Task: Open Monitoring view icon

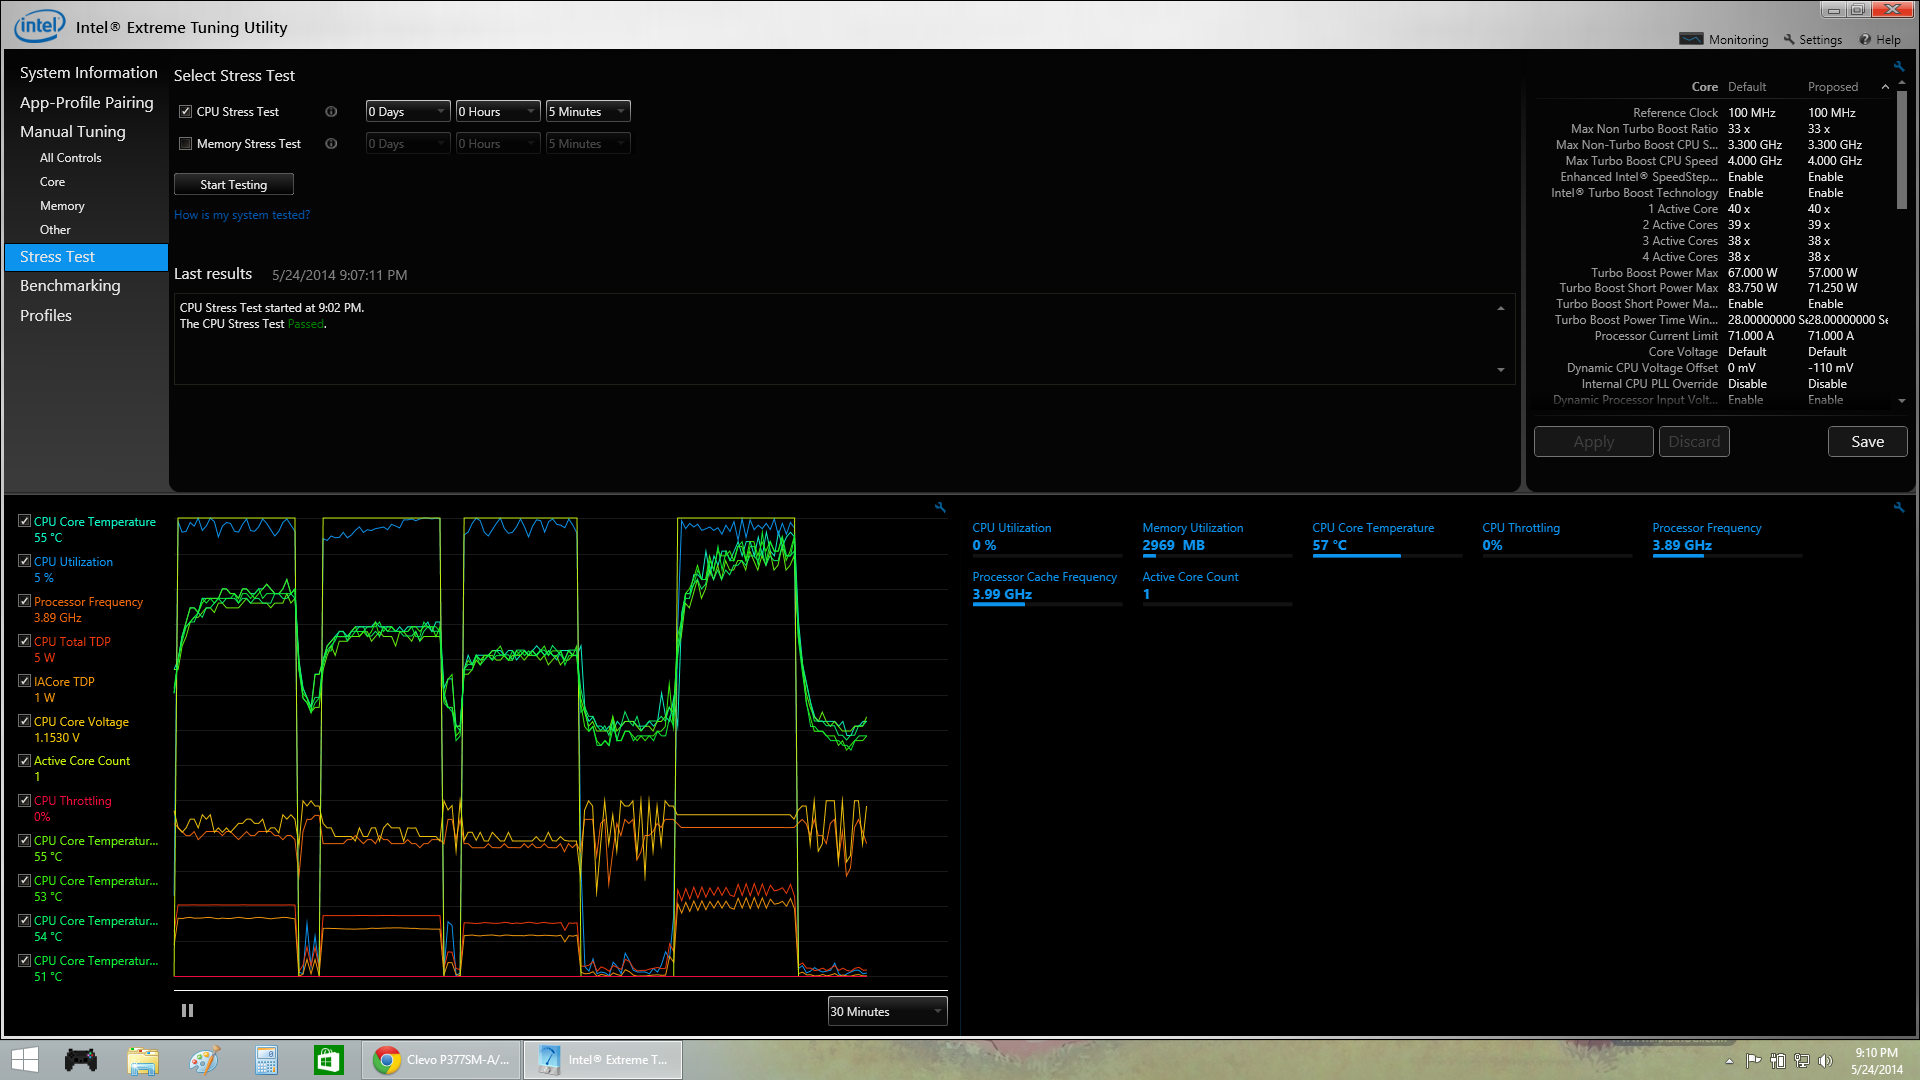Action: click(x=1691, y=39)
